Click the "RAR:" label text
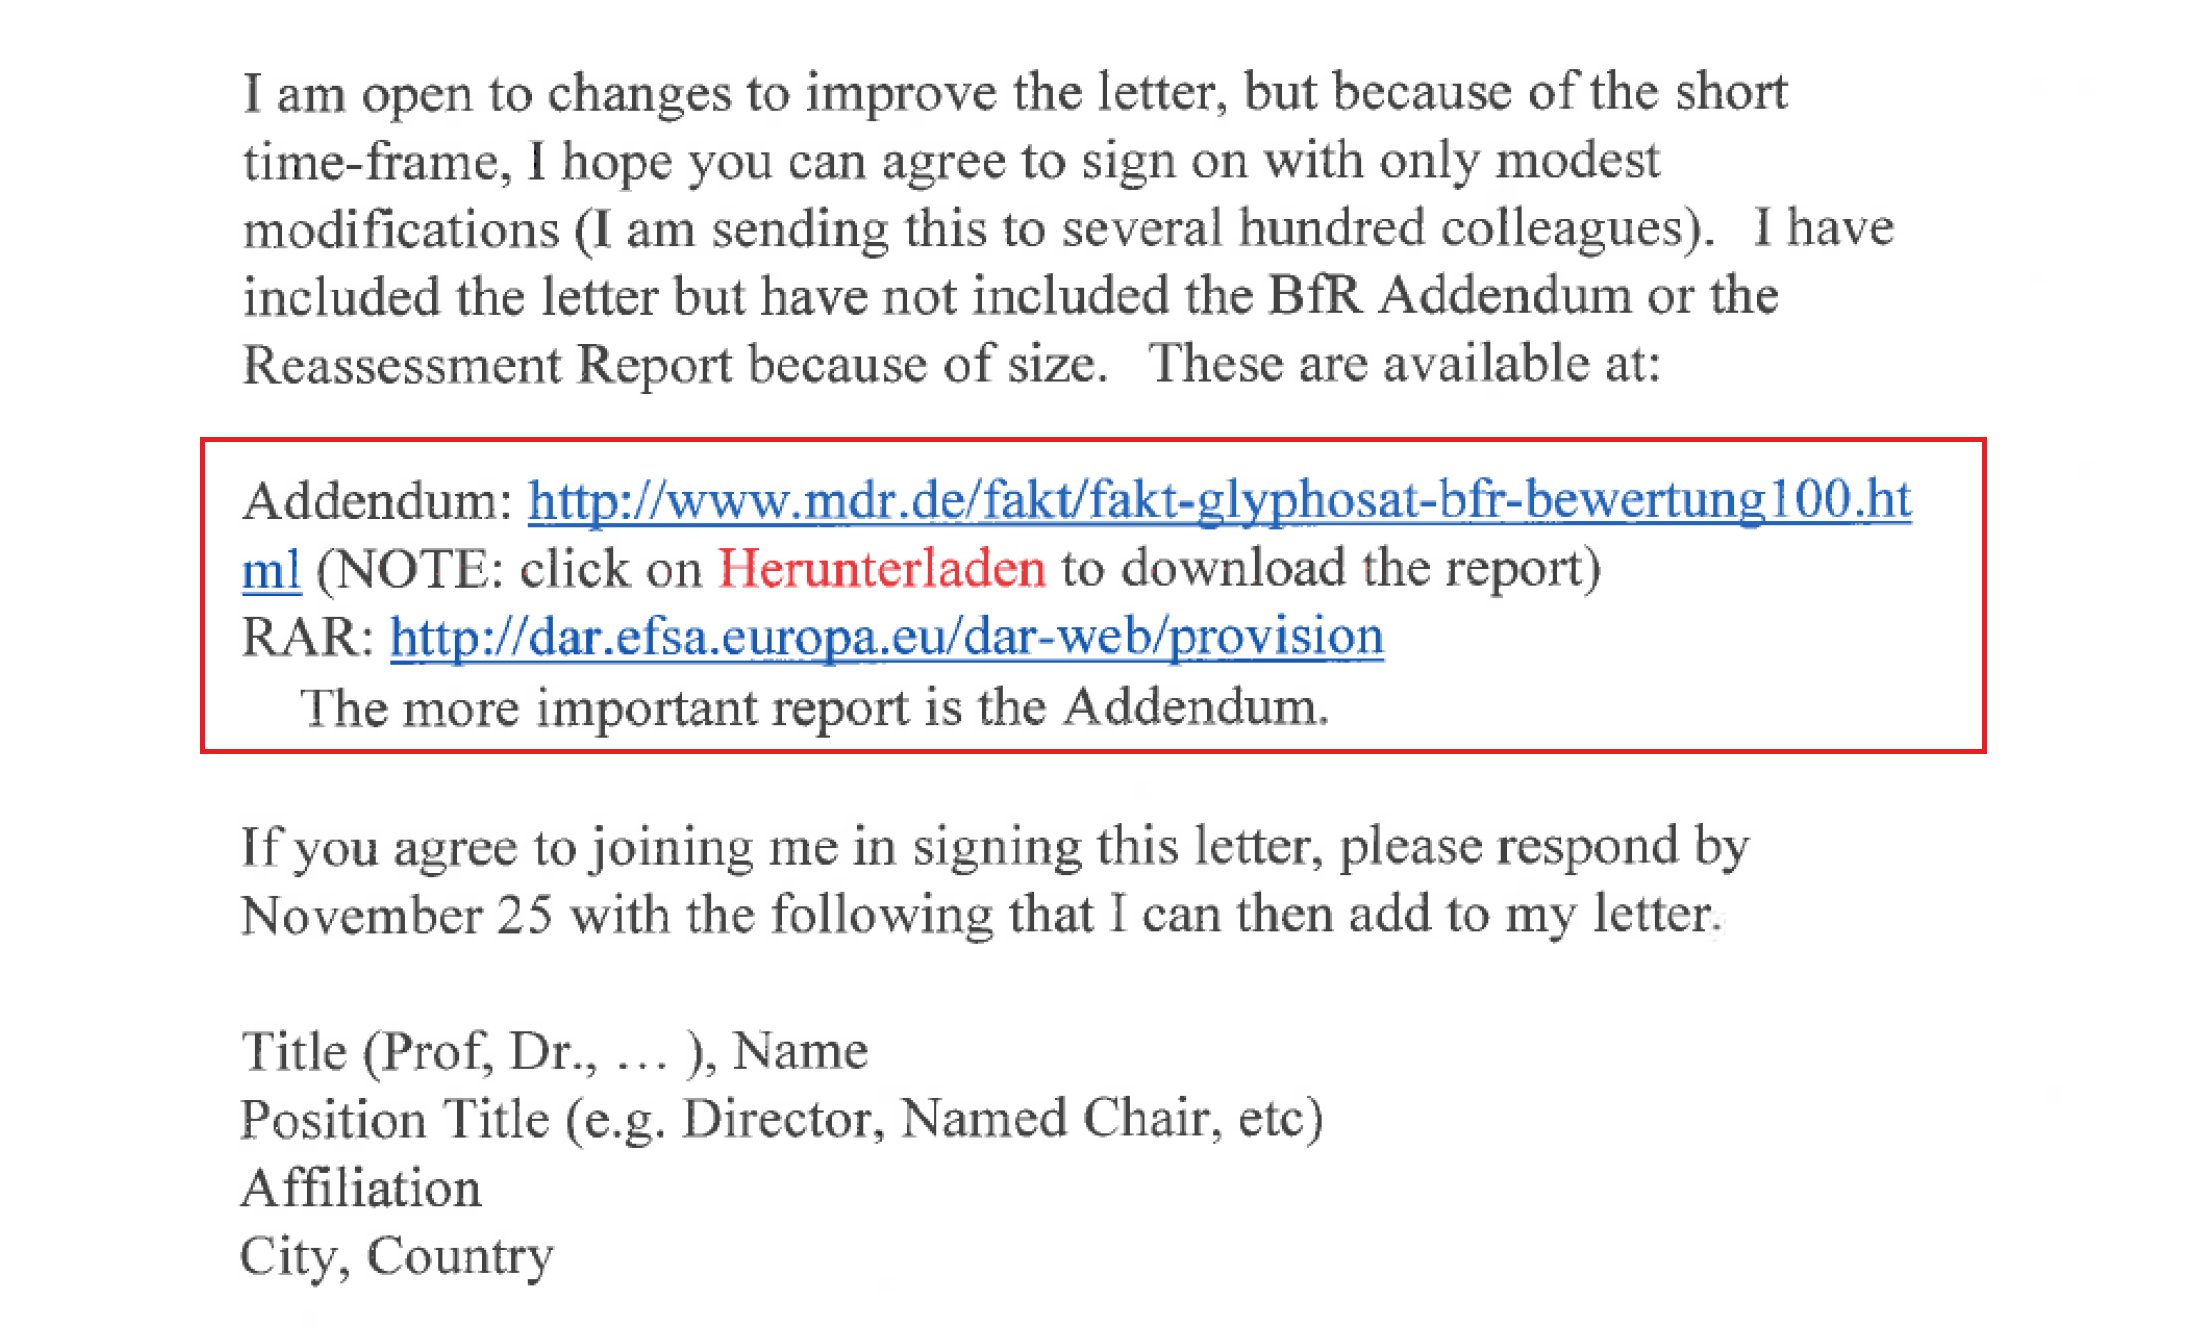Screen dimensions: 2185x1333 307,637
